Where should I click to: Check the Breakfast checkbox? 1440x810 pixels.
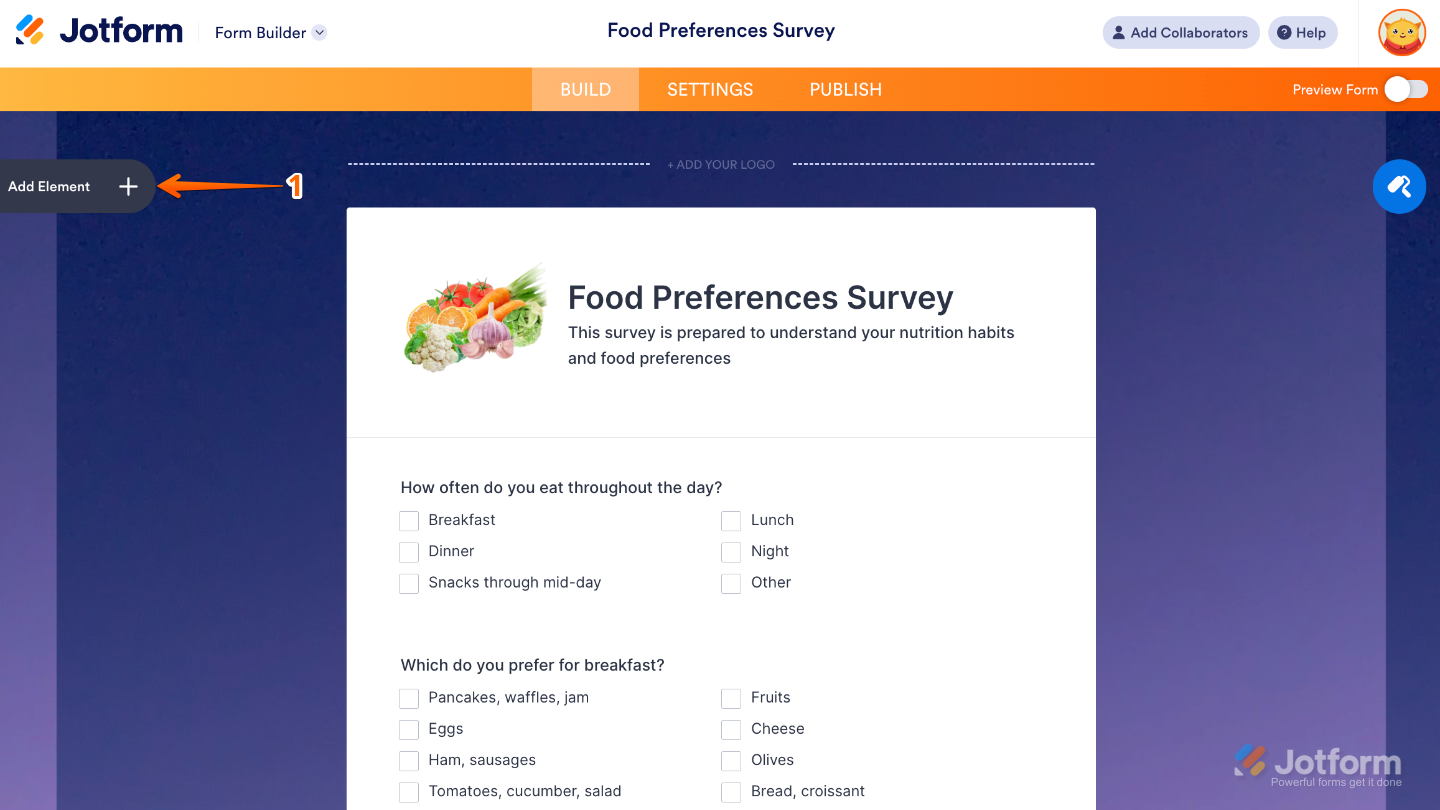pos(409,521)
